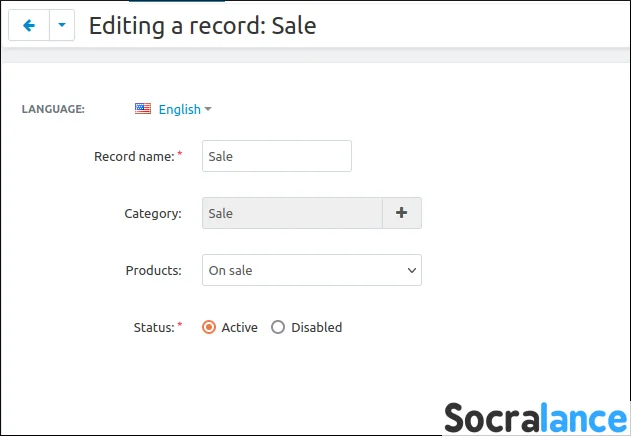
Task: Click the 'Disabled' radio label text
Action: pyautogui.click(x=316, y=327)
